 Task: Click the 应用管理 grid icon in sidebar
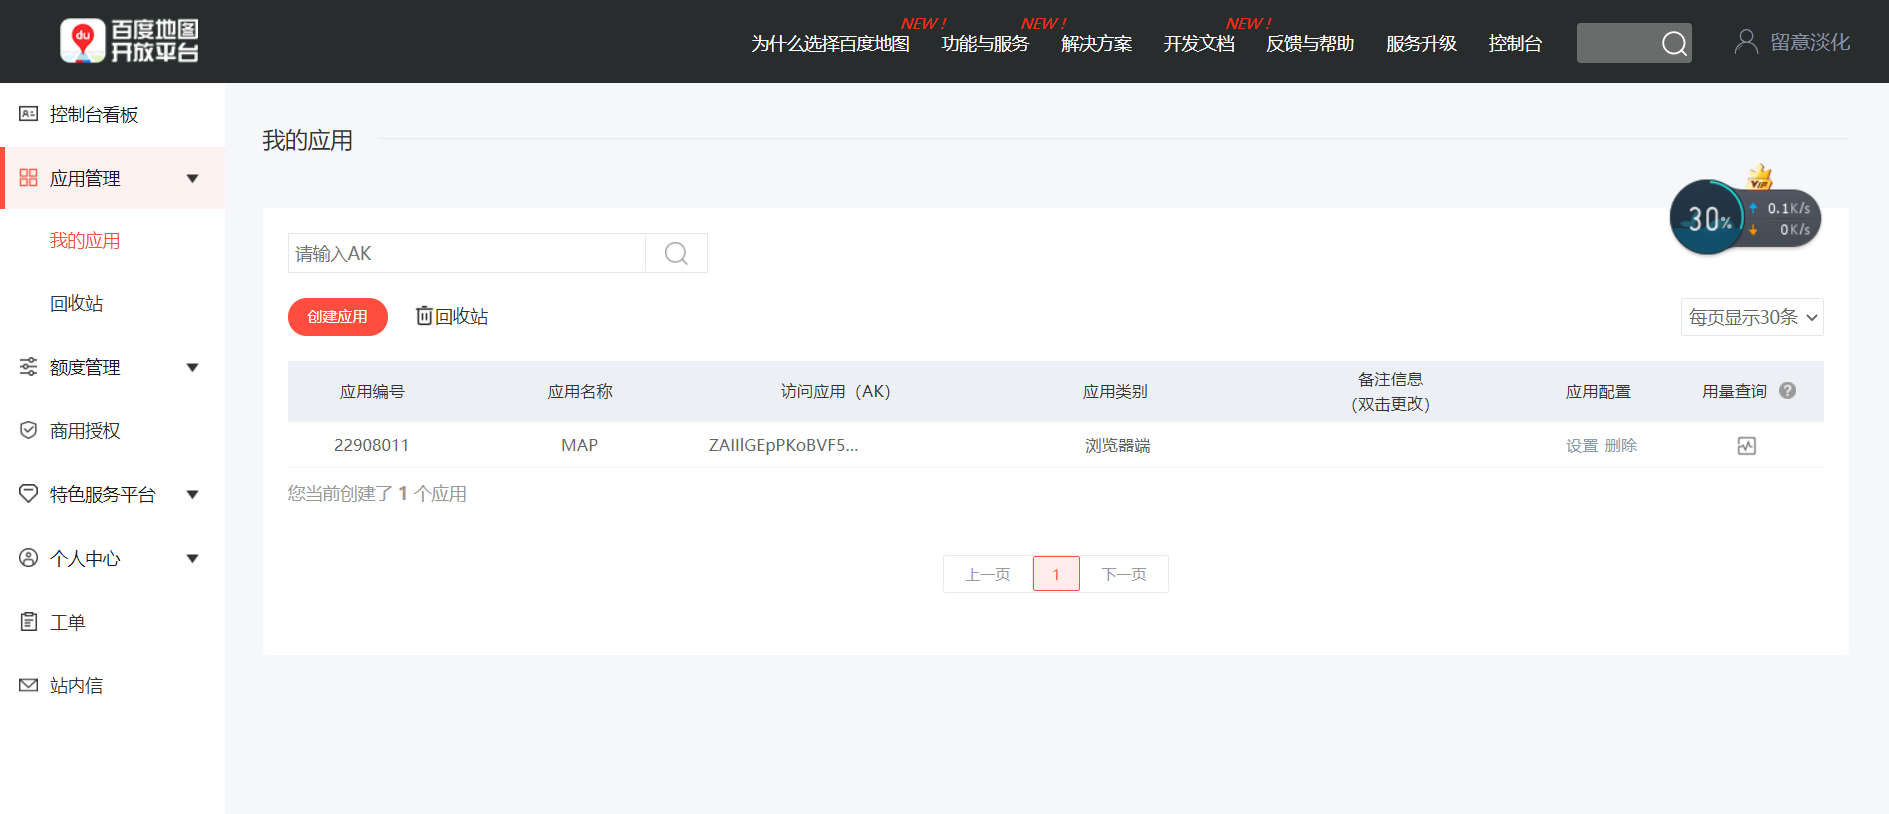[x=28, y=178]
